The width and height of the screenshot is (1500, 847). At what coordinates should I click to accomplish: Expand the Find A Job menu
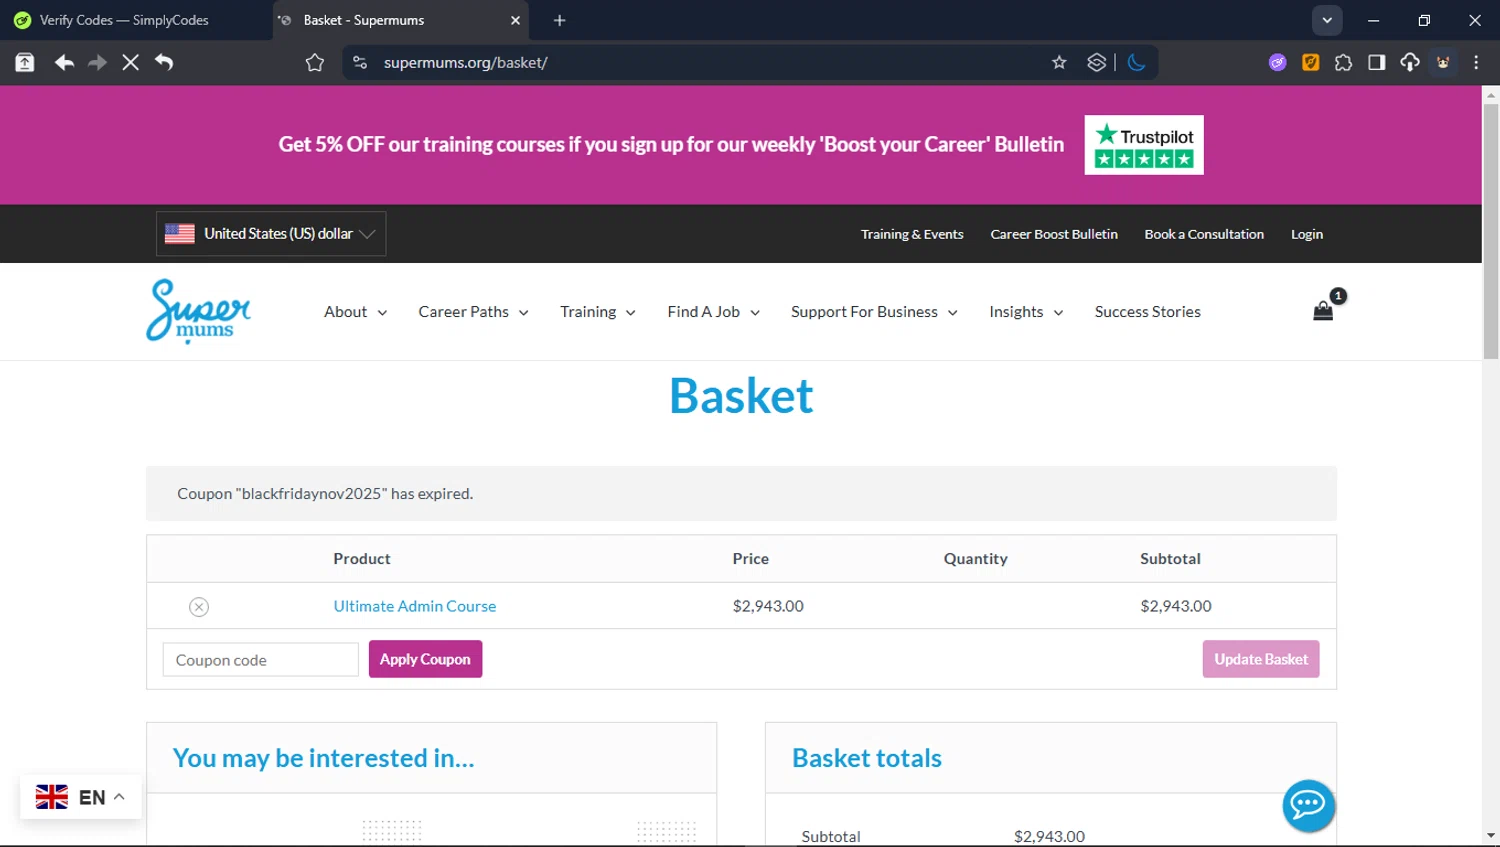(x=714, y=312)
